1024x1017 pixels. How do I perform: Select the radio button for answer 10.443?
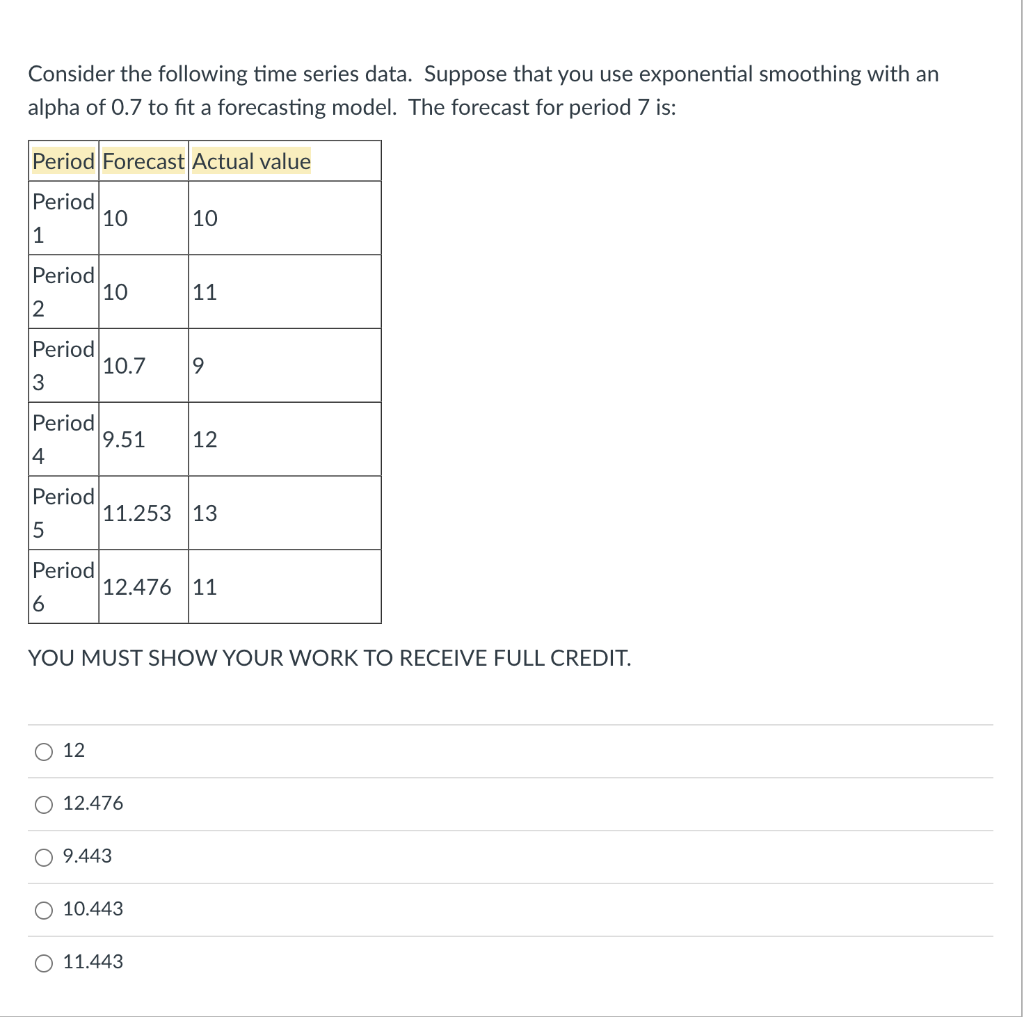pyautogui.click(x=42, y=909)
